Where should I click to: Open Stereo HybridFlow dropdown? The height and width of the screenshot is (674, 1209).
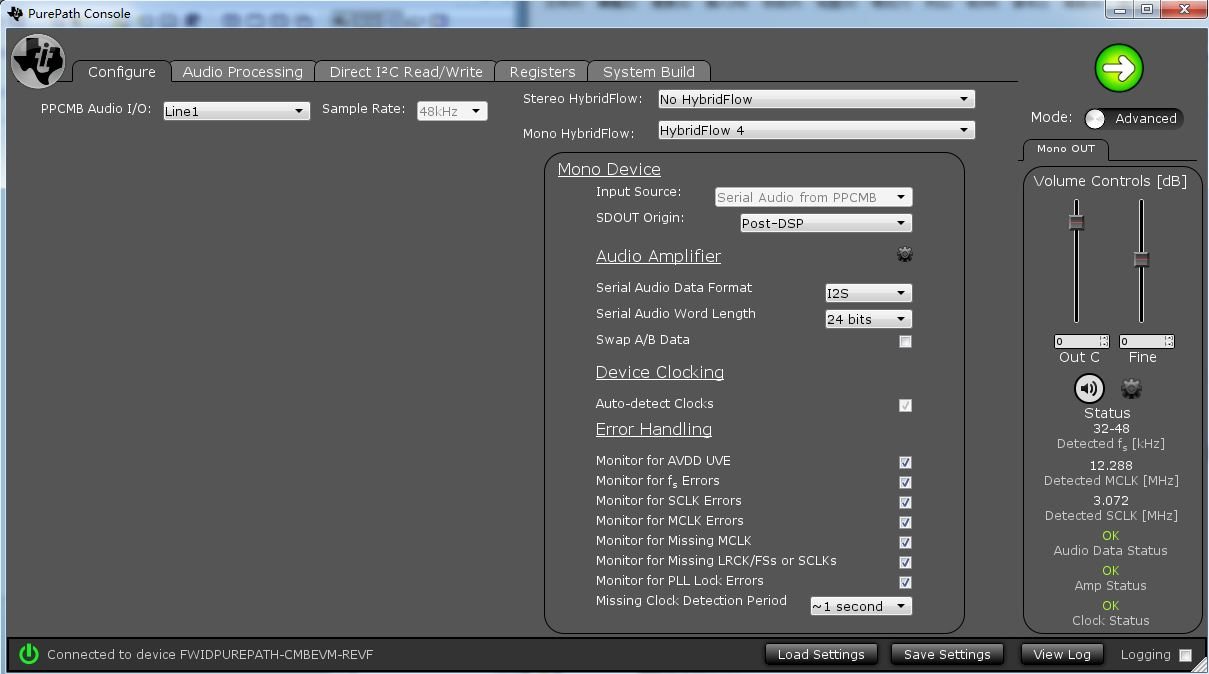coord(816,99)
